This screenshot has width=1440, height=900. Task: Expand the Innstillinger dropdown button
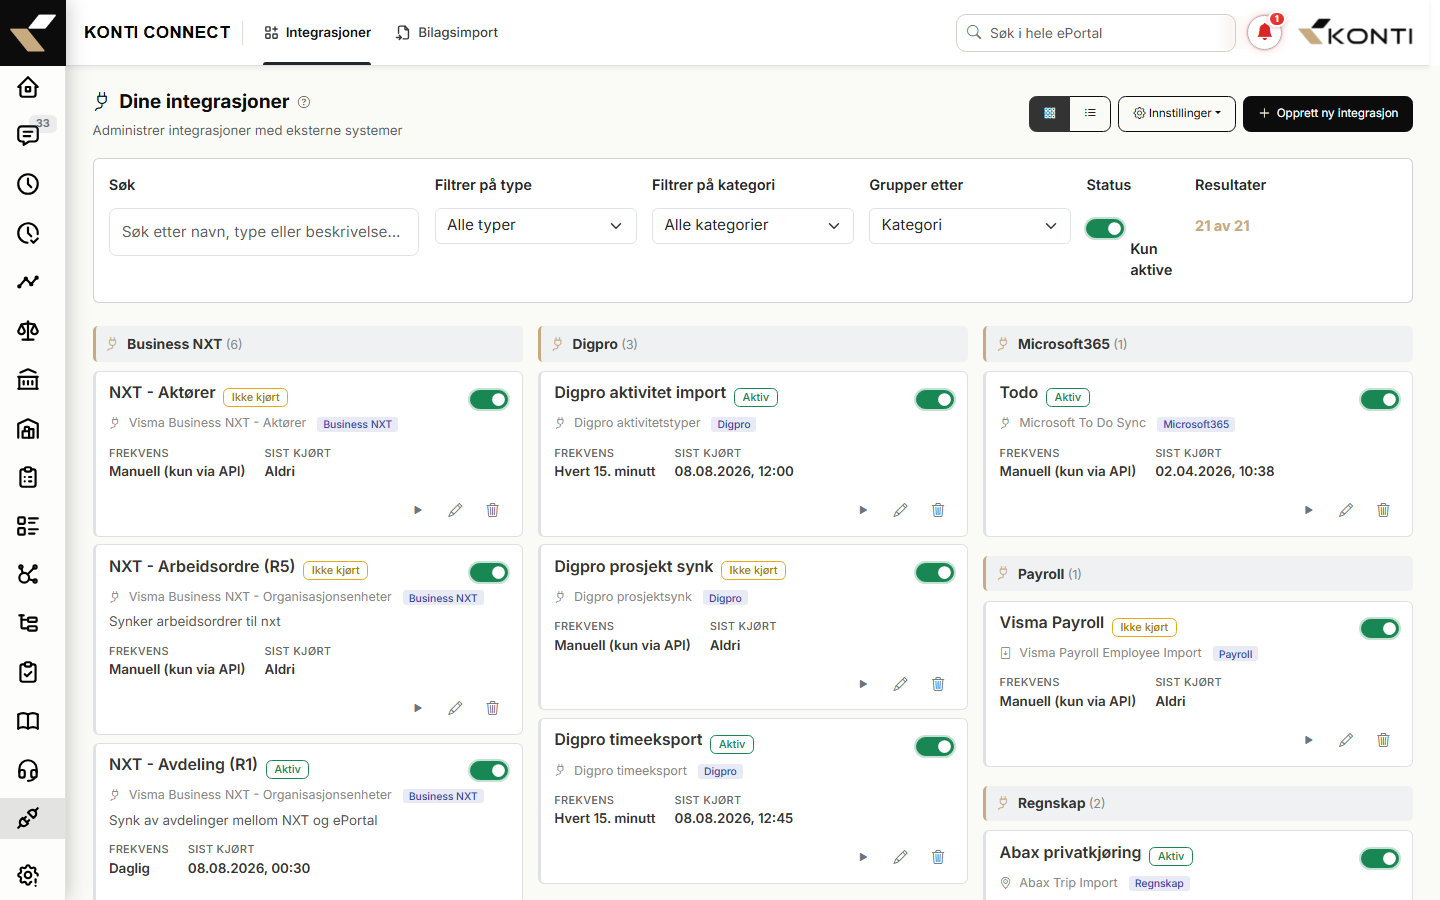point(1177,113)
